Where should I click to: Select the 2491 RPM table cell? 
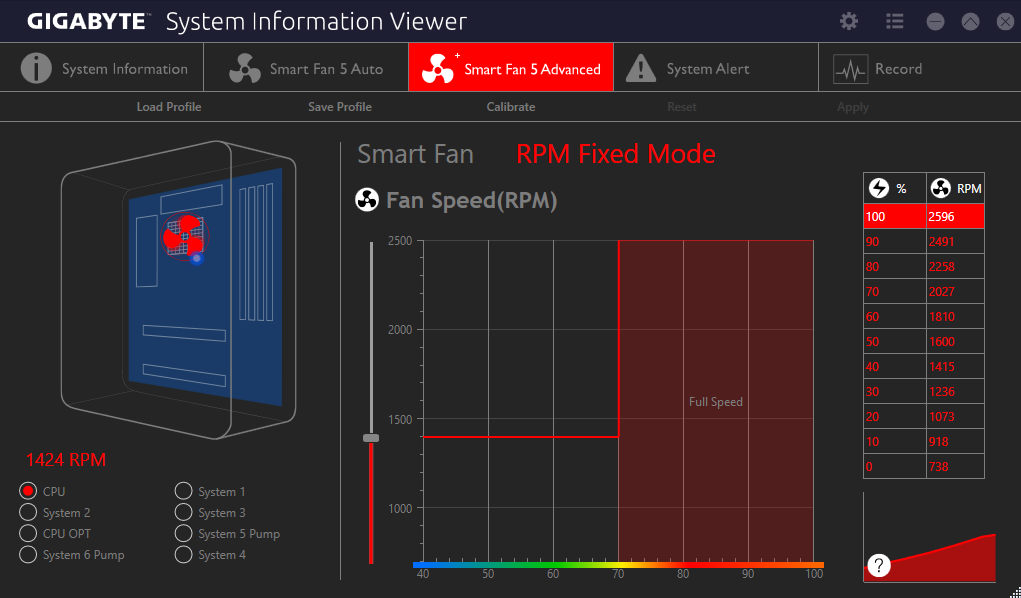tap(955, 241)
